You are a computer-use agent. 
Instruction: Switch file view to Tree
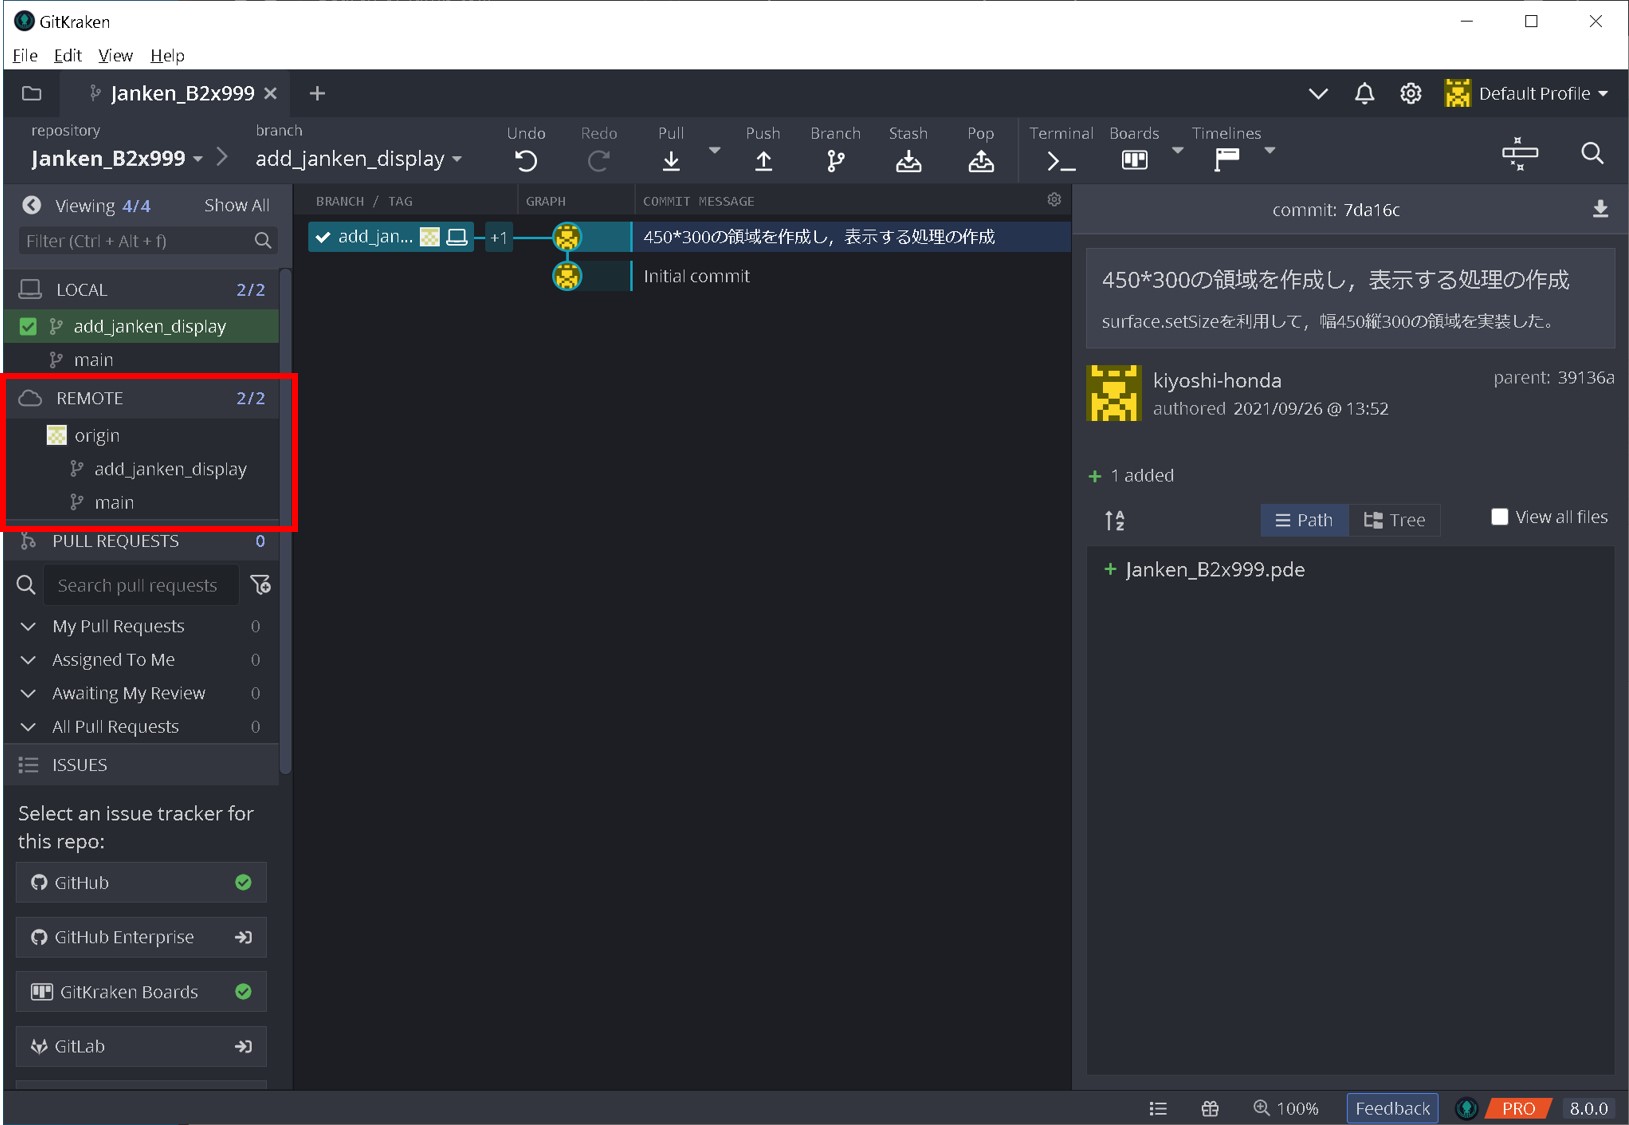click(1395, 520)
